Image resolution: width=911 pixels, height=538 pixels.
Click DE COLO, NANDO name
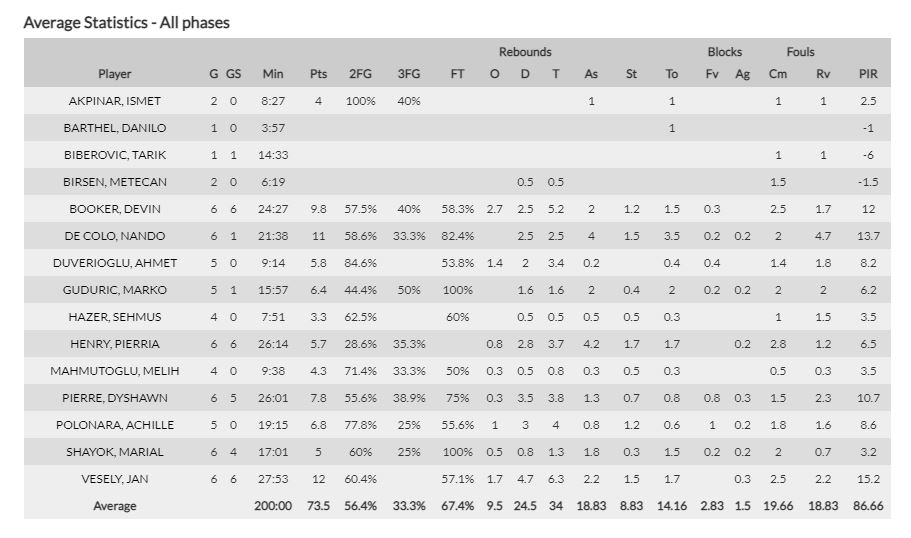point(115,236)
